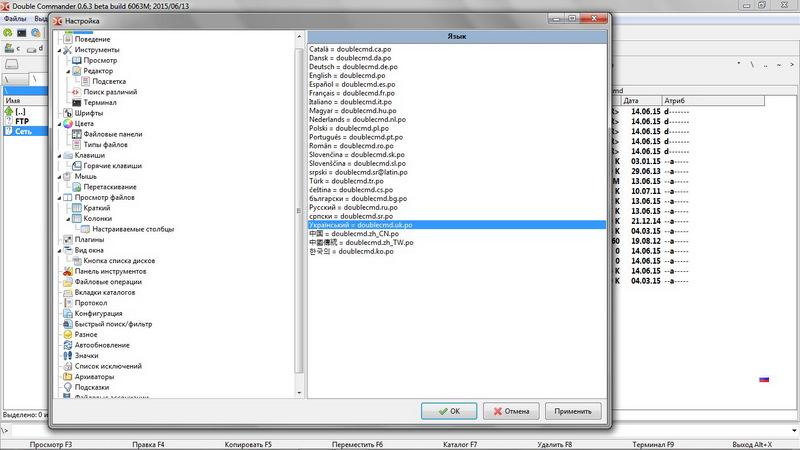Select doublecmd.zh_CN.po language row
The width and height of the screenshot is (800, 450).
point(354,234)
